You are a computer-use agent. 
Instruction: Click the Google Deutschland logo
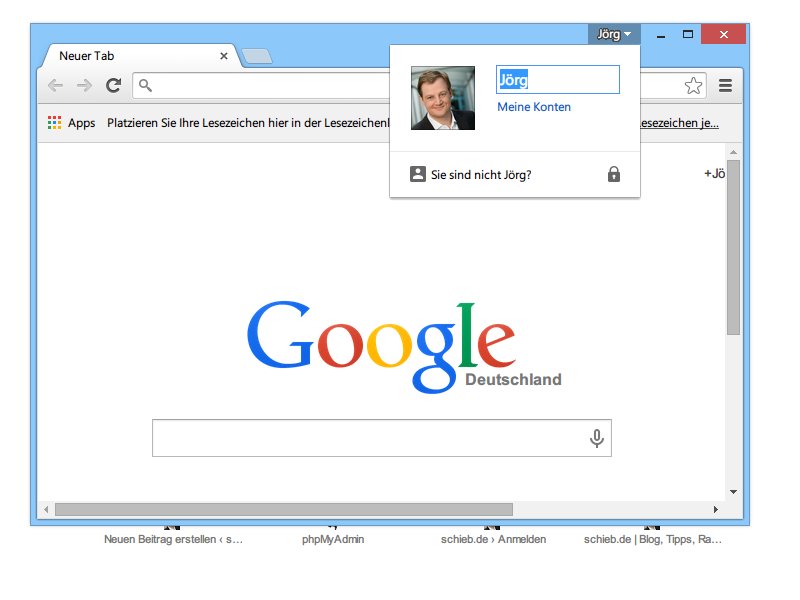(x=404, y=347)
